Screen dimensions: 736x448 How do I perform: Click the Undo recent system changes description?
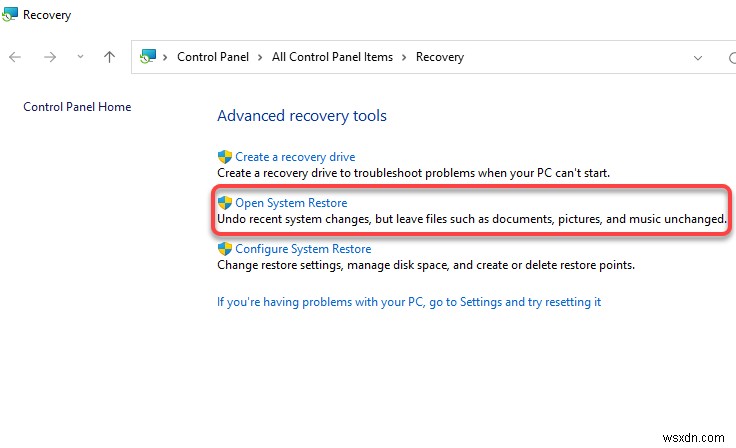(x=472, y=219)
